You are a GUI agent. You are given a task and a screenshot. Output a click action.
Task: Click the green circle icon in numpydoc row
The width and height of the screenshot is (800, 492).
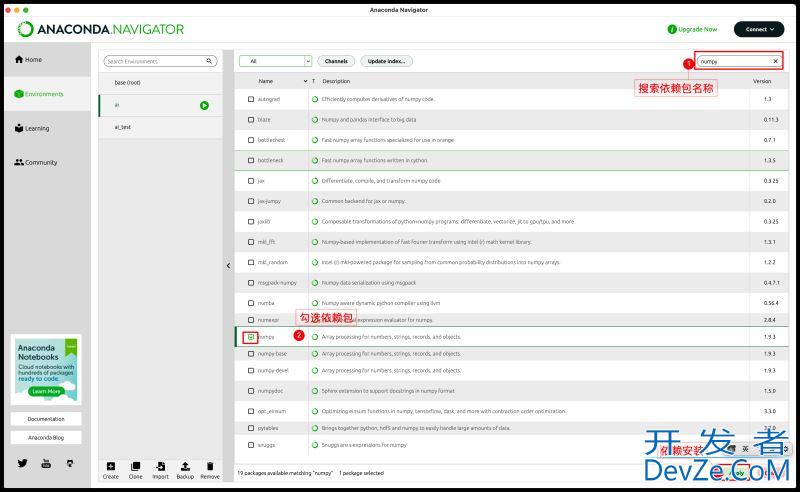pyautogui.click(x=315, y=391)
